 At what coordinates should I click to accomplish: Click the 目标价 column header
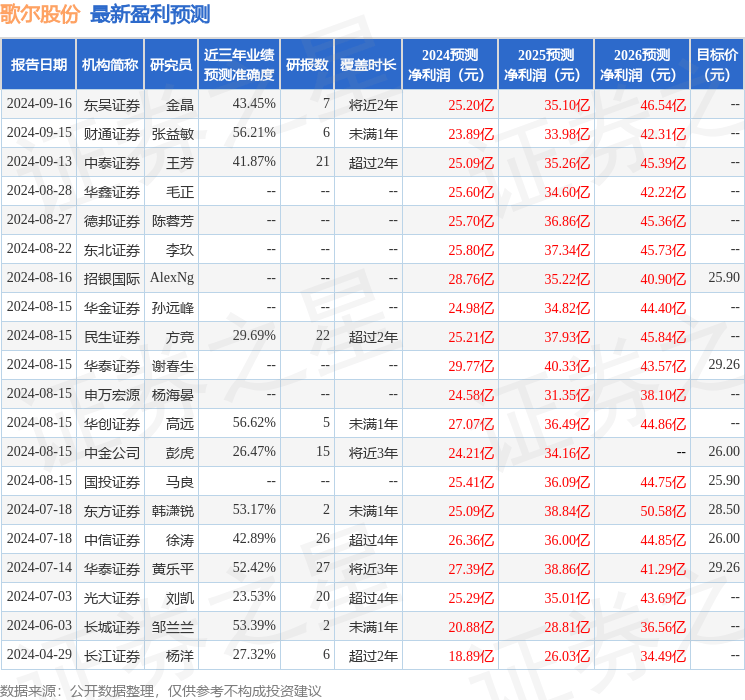pos(717,65)
